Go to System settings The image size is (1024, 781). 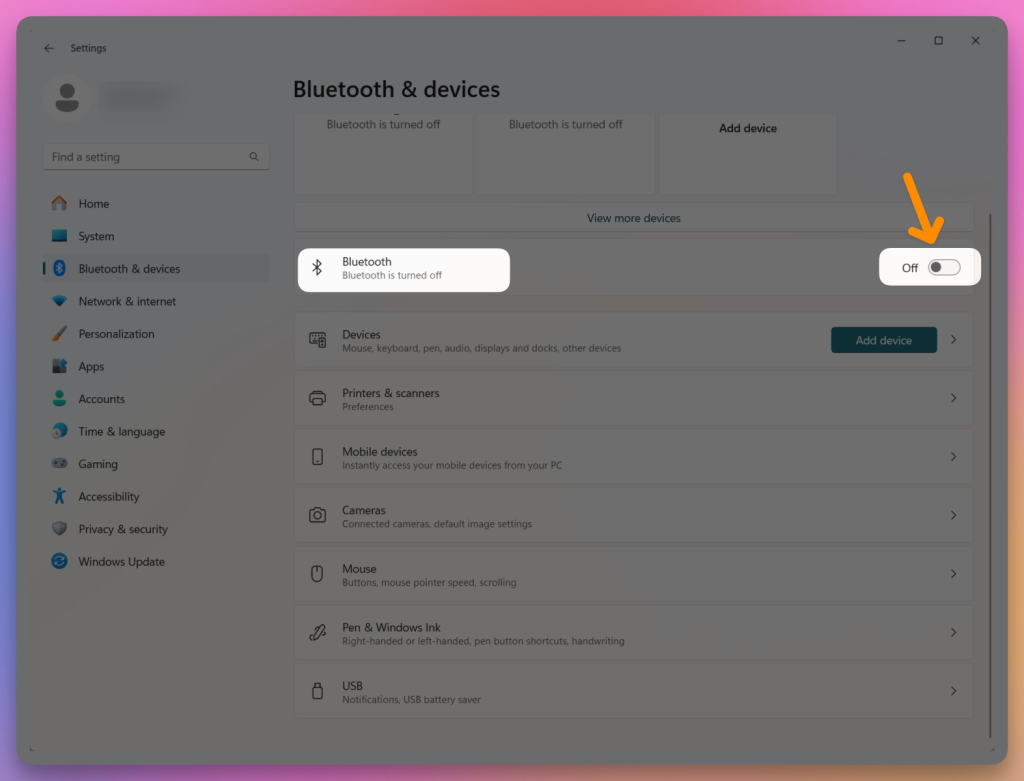coord(156,236)
